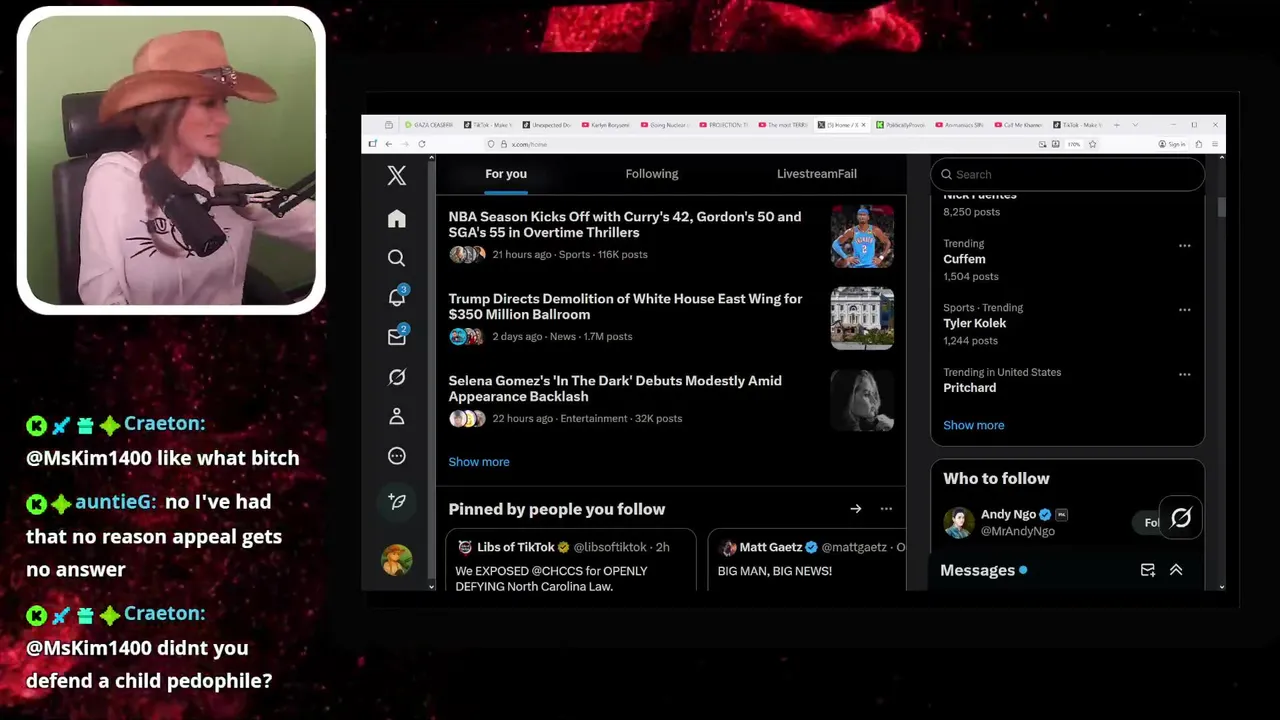Screen dimensions: 1280x720
Task: Open the Home icon in X sidebar
Action: 397,218
